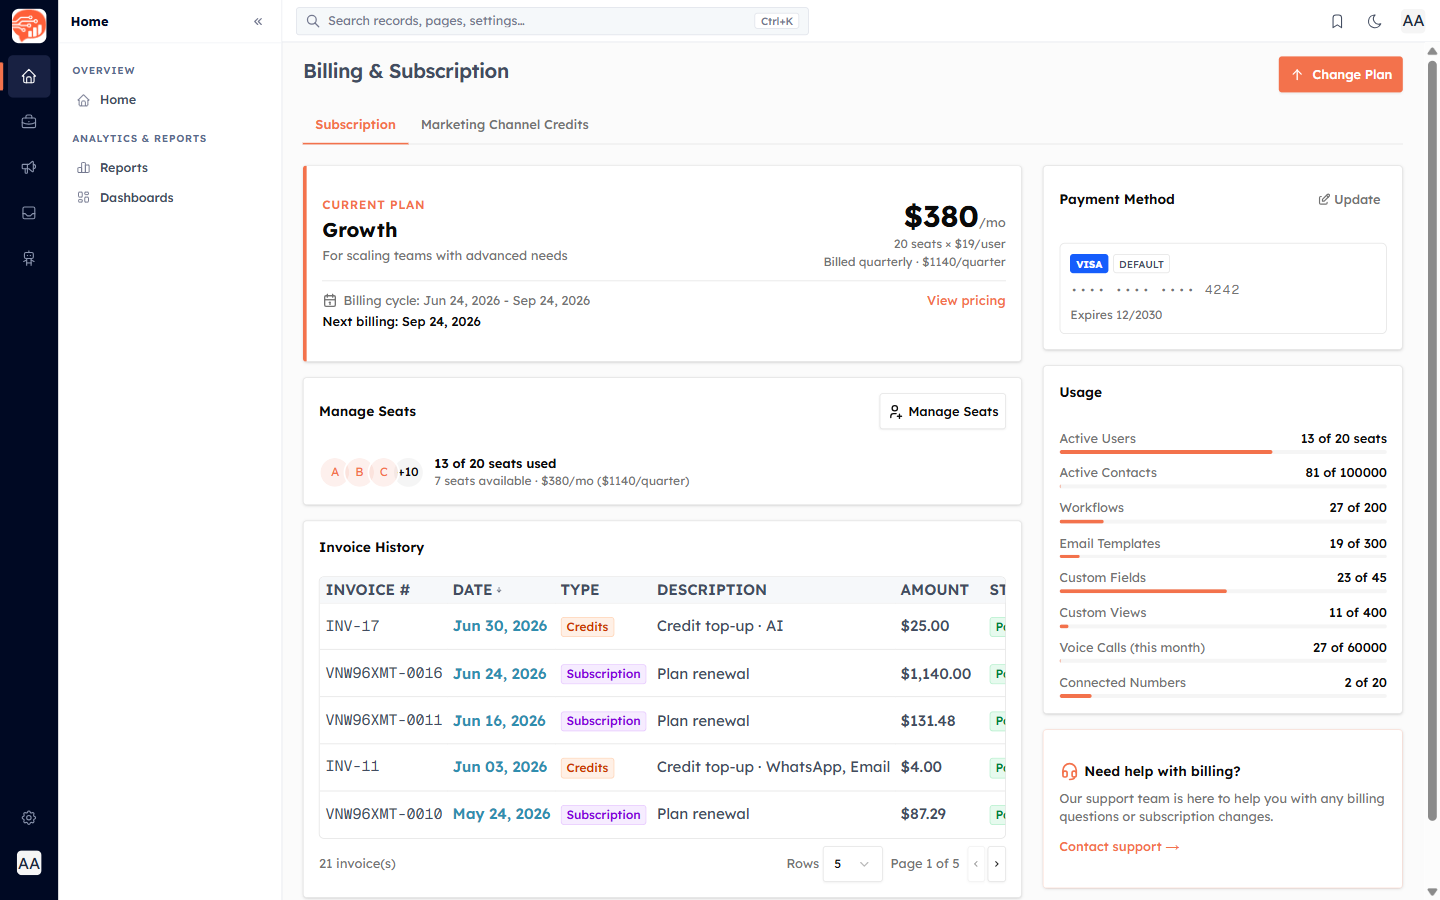Click the AA avatar at the bottom of the left rail

pyautogui.click(x=29, y=863)
